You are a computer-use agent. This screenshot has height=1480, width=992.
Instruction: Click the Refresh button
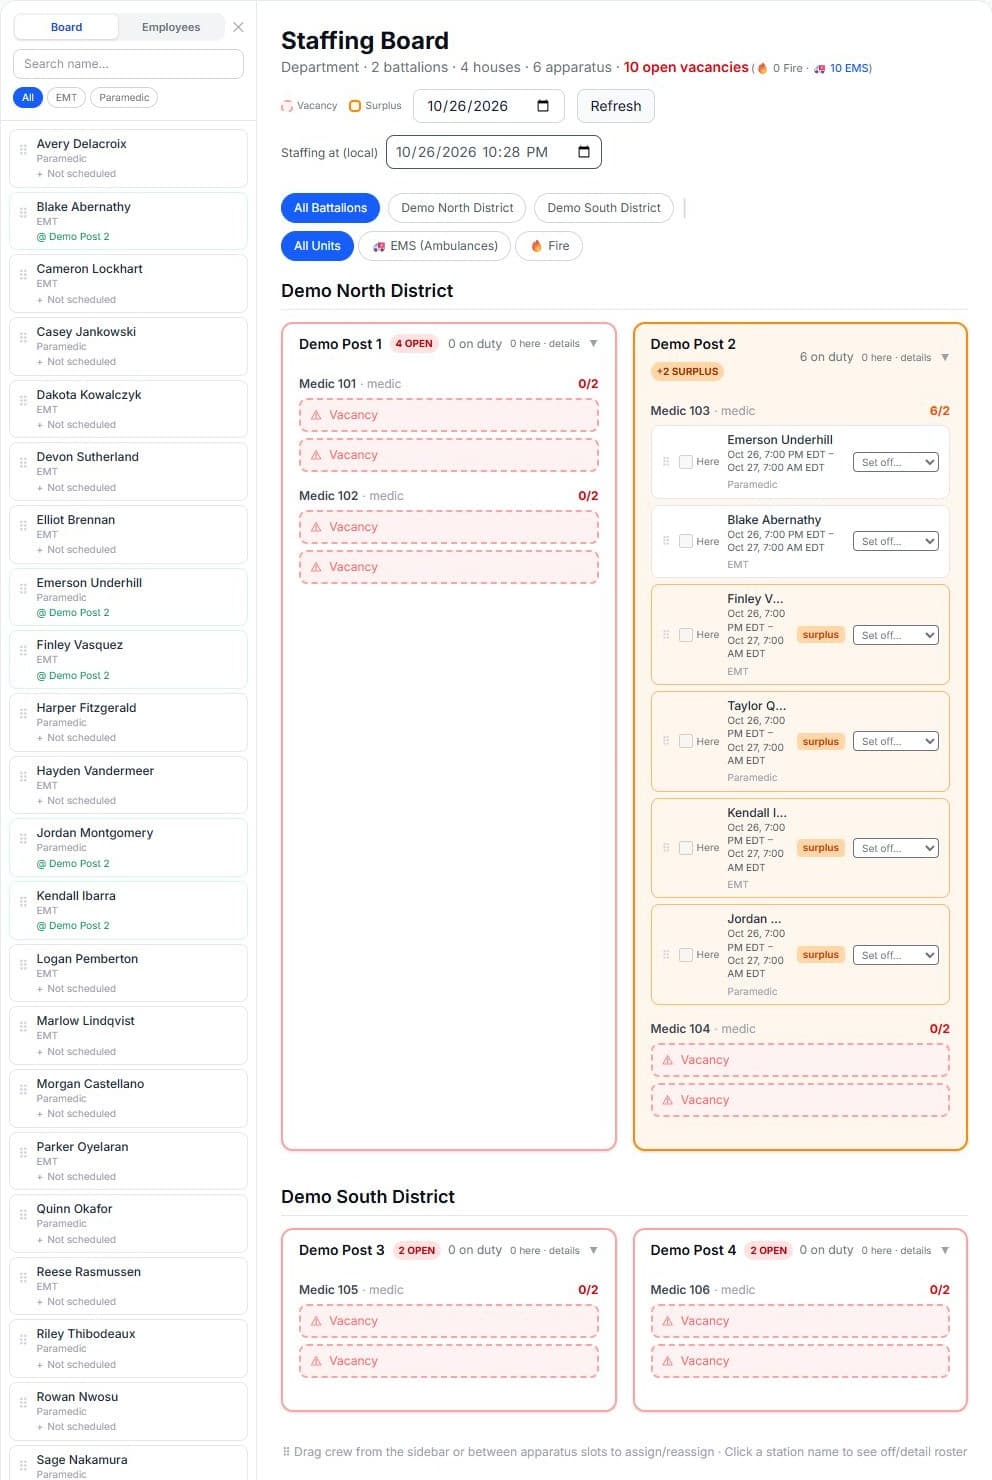point(616,106)
